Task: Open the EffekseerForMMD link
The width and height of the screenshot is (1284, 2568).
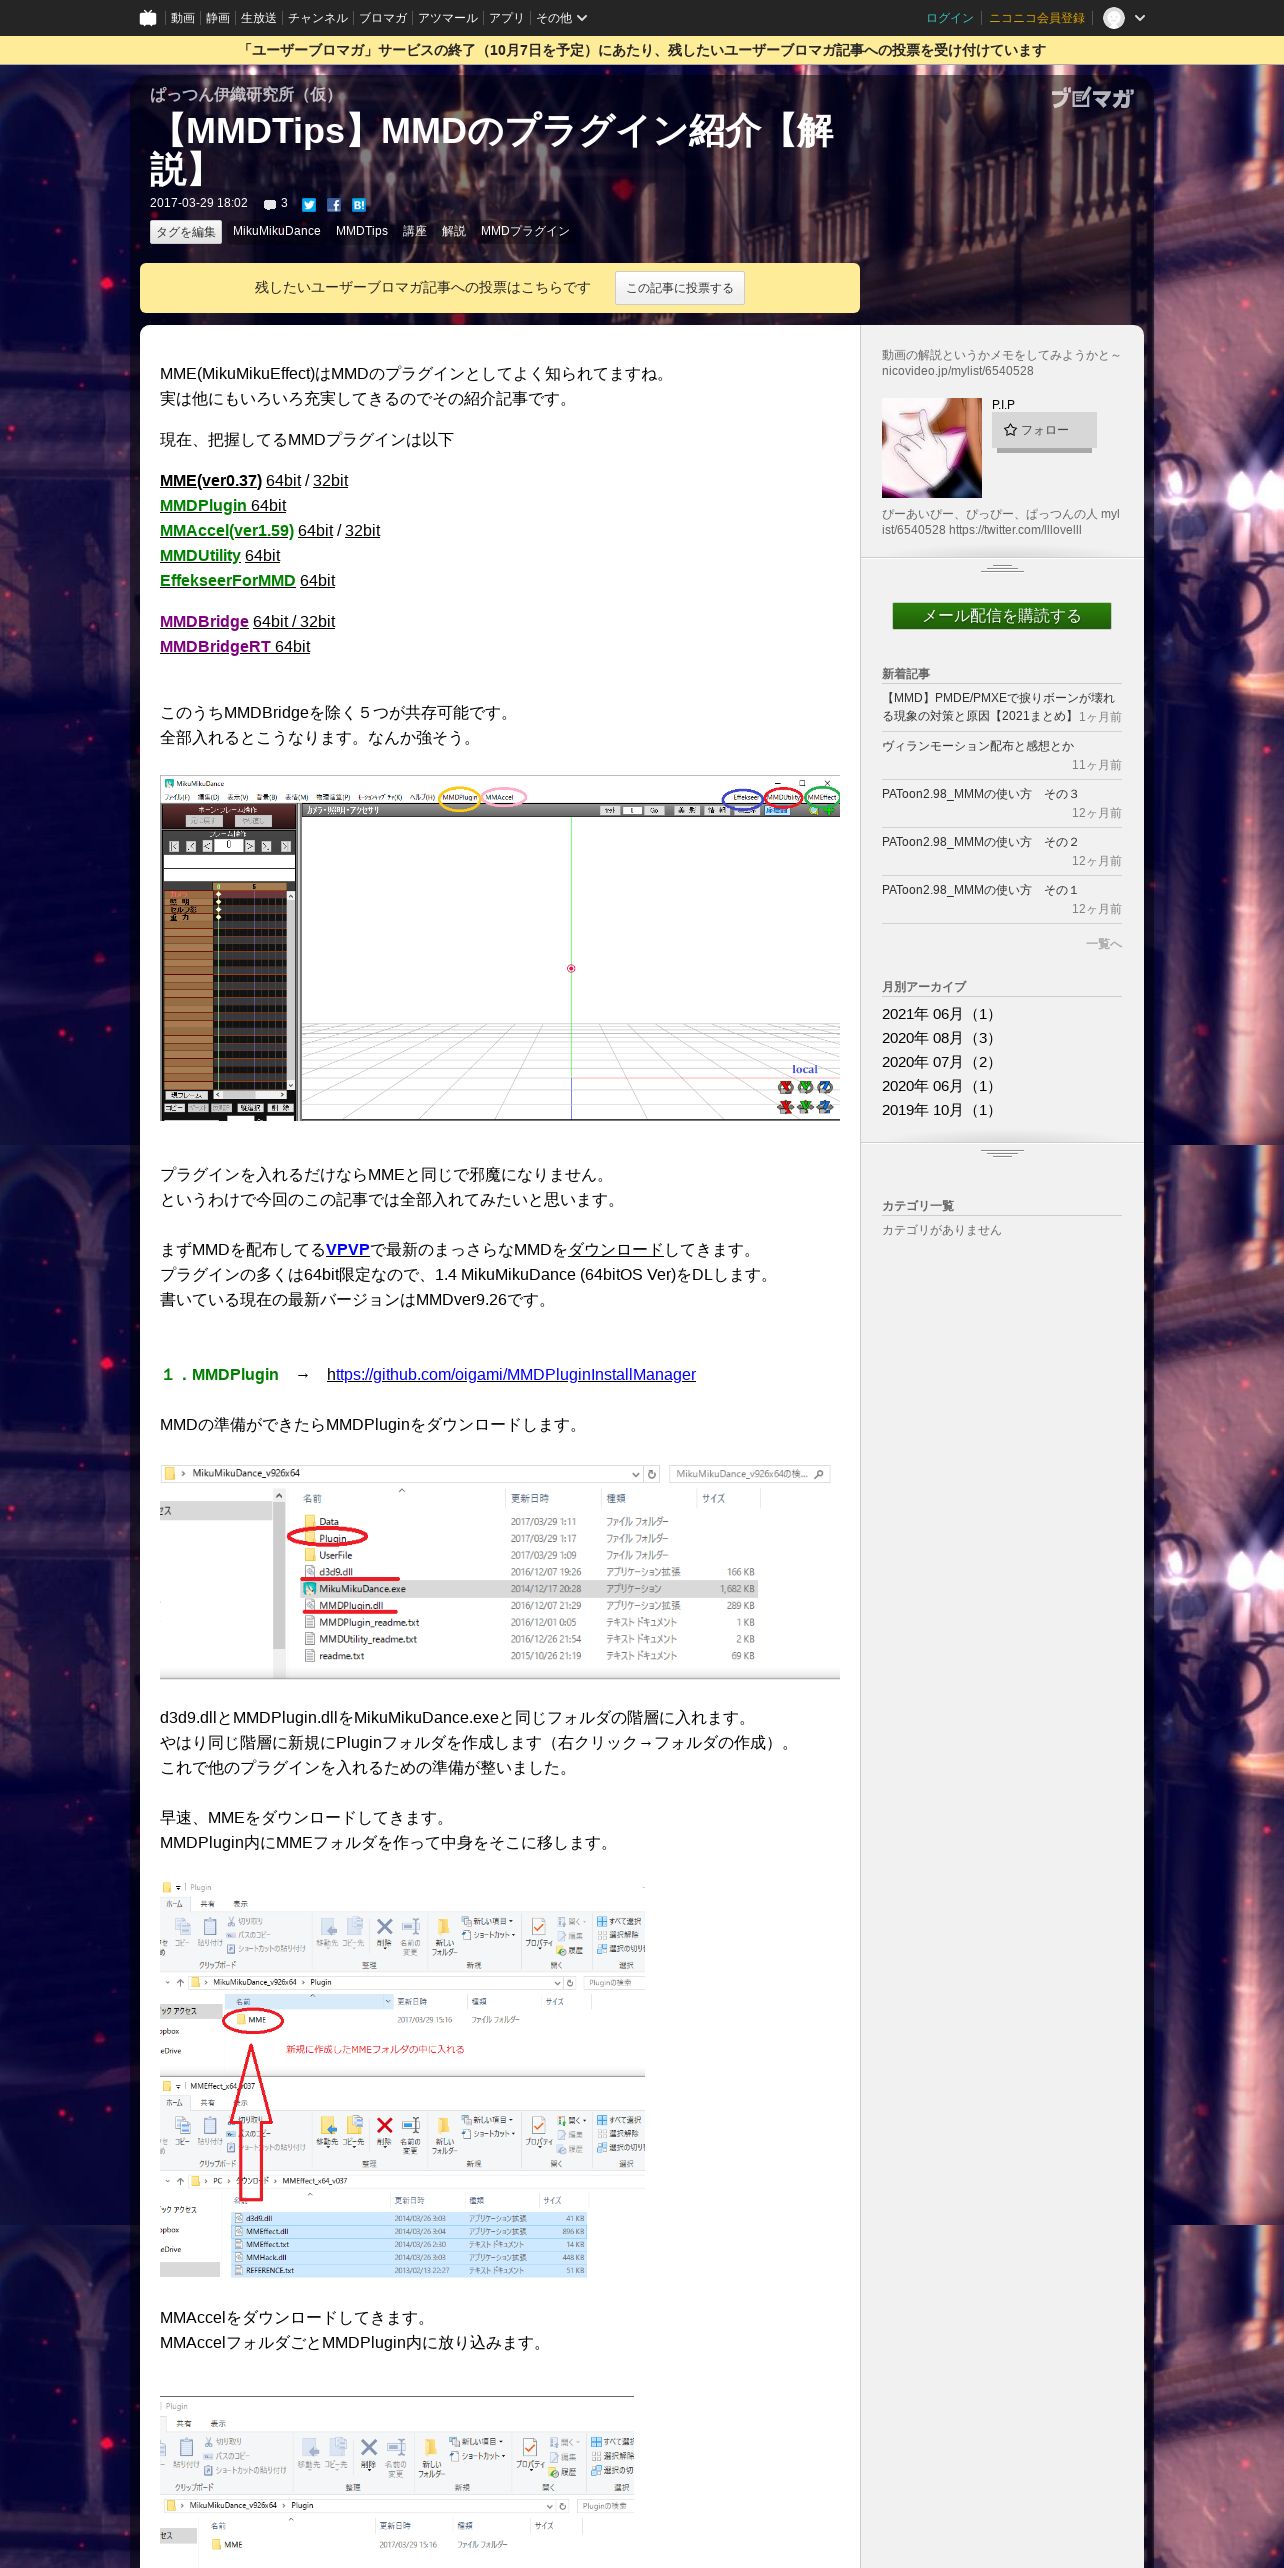Action: pos(228,580)
